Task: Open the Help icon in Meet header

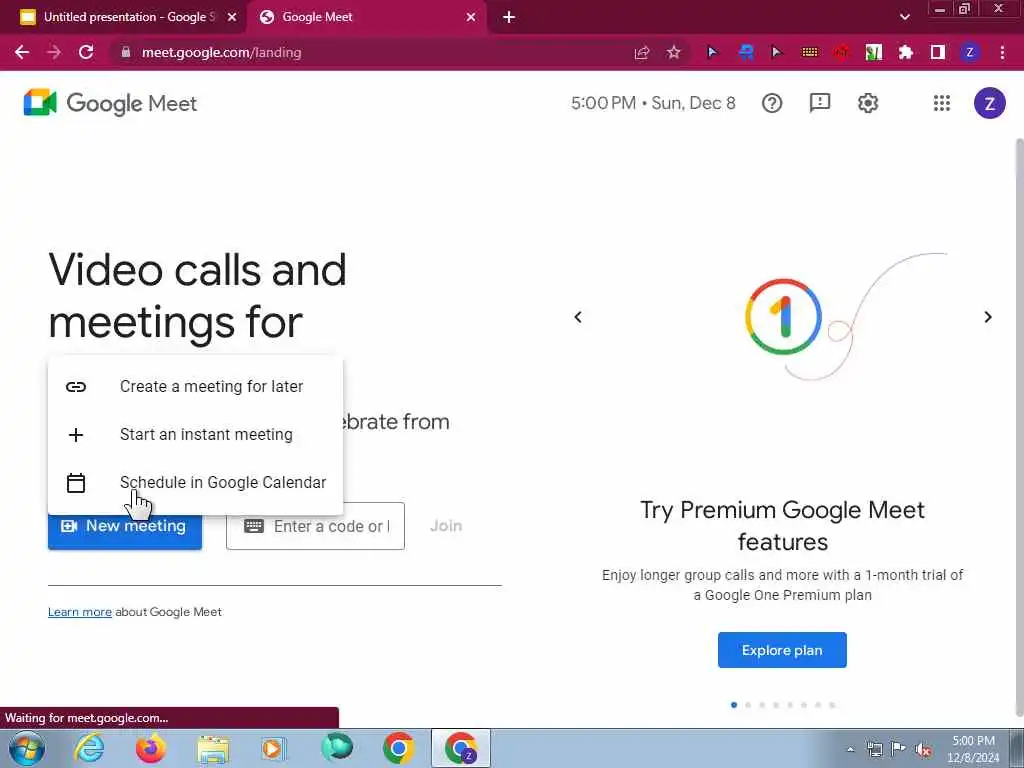Action: 771,103
